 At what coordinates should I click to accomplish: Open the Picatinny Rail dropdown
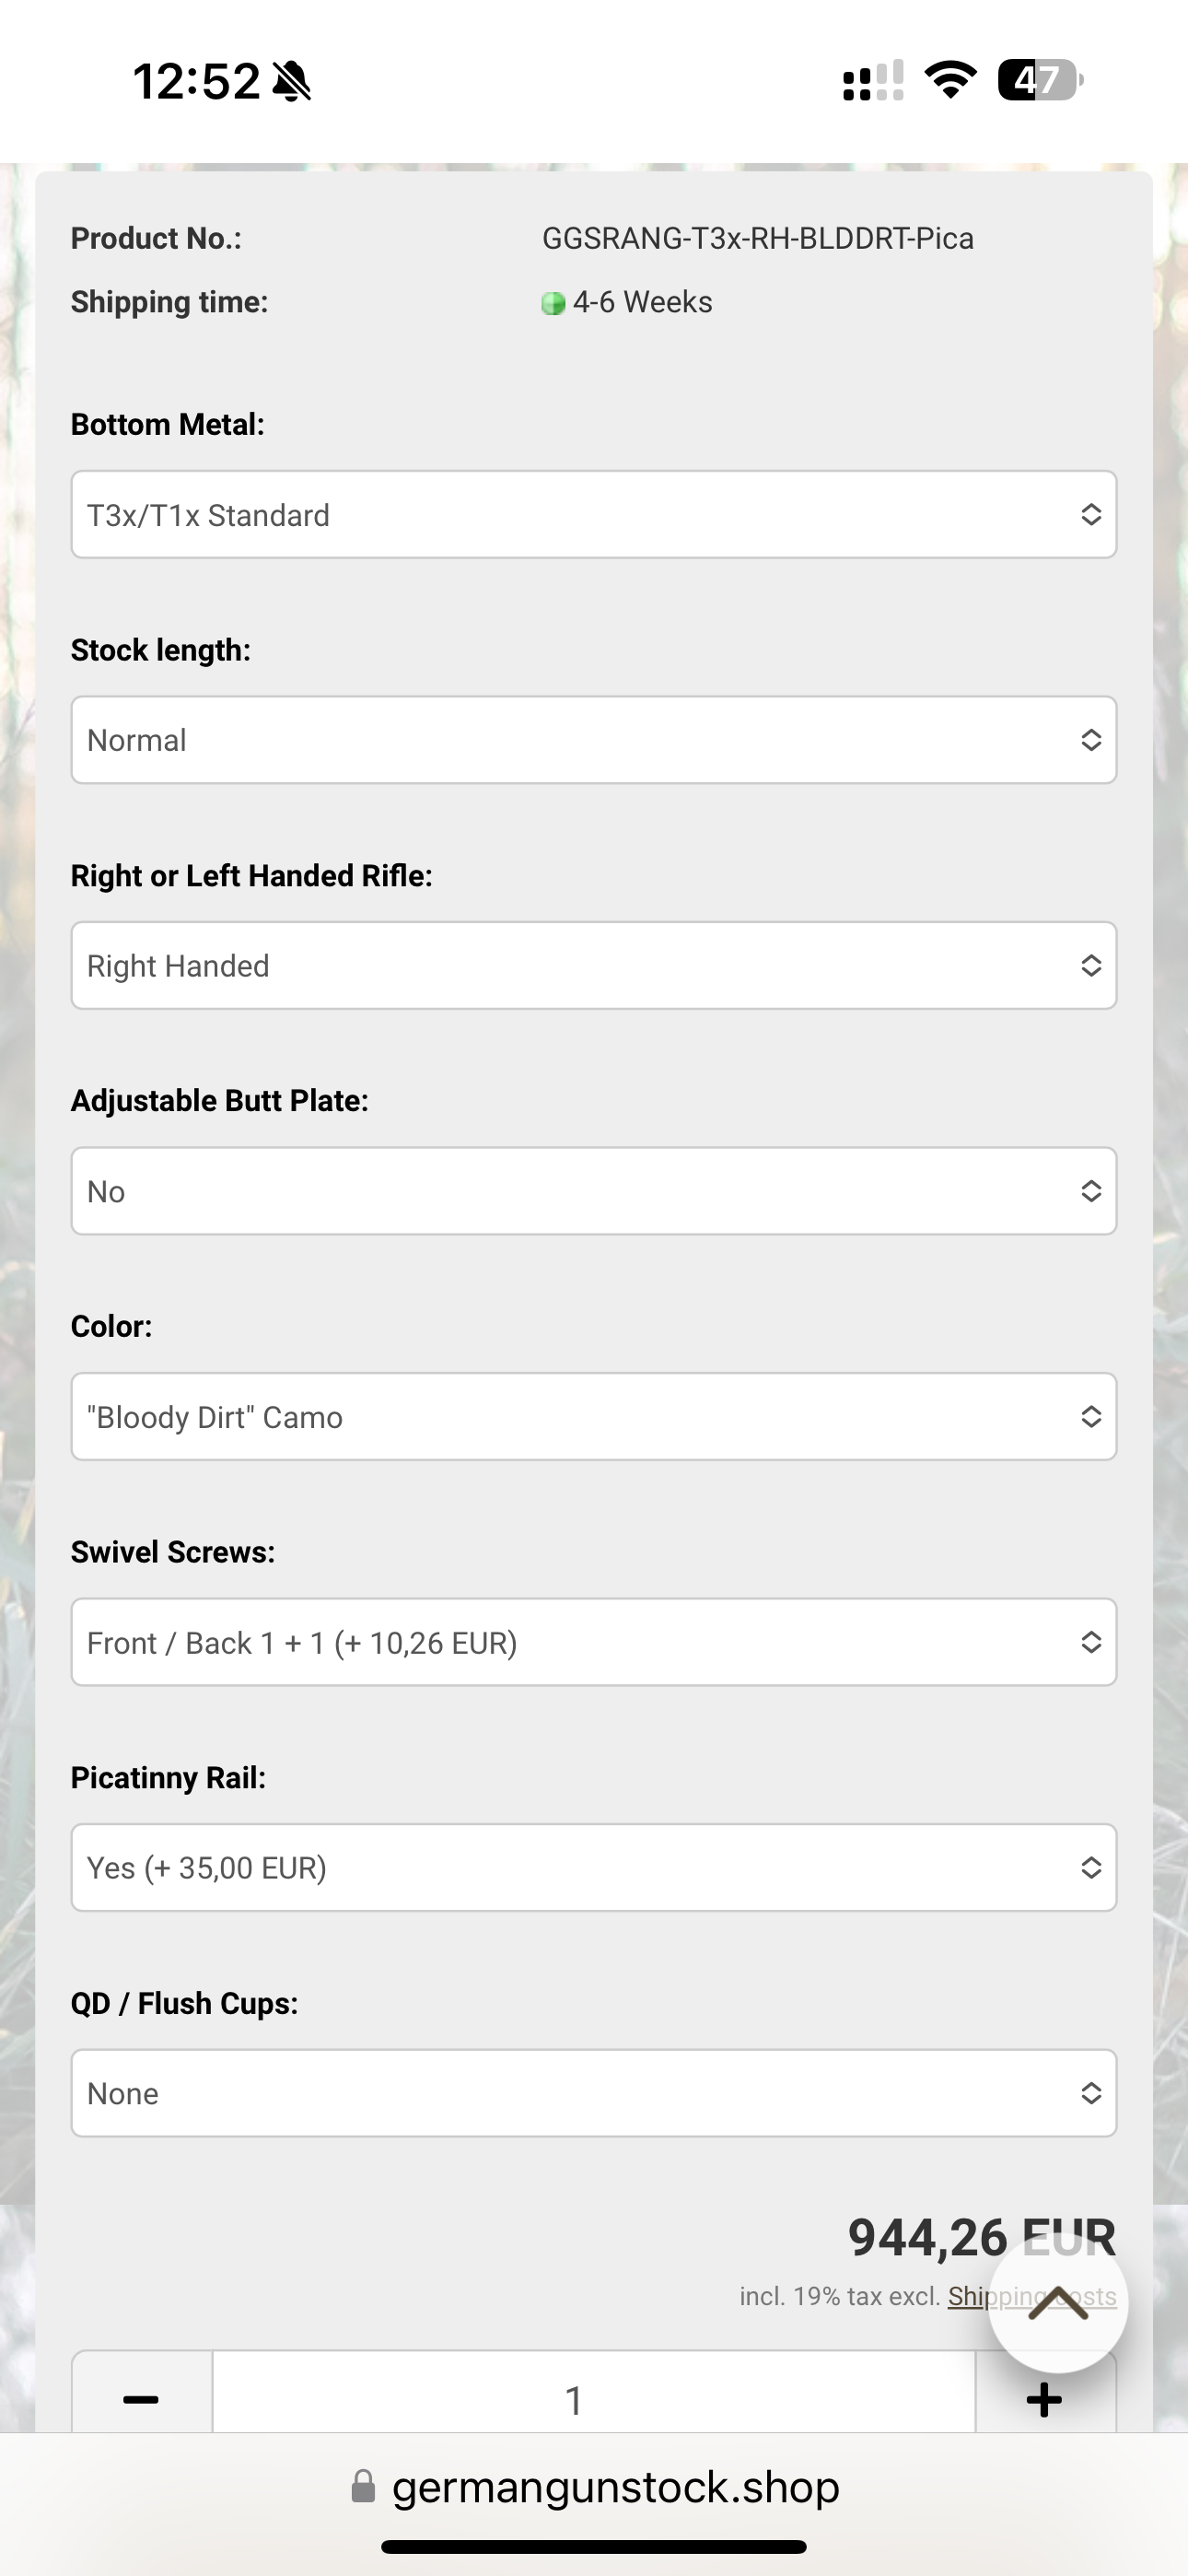(593, 1868)
